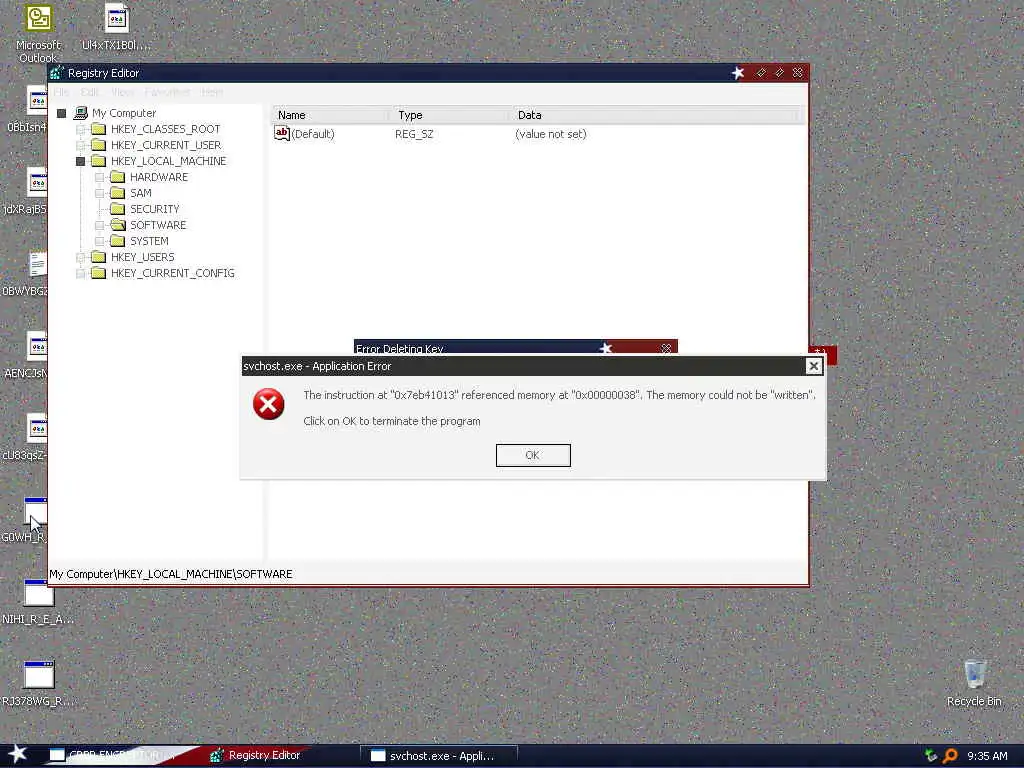This screenshot has width=1024, height=768.
Task: Click the red error X icon in dialog
Action: coord(268,404)
